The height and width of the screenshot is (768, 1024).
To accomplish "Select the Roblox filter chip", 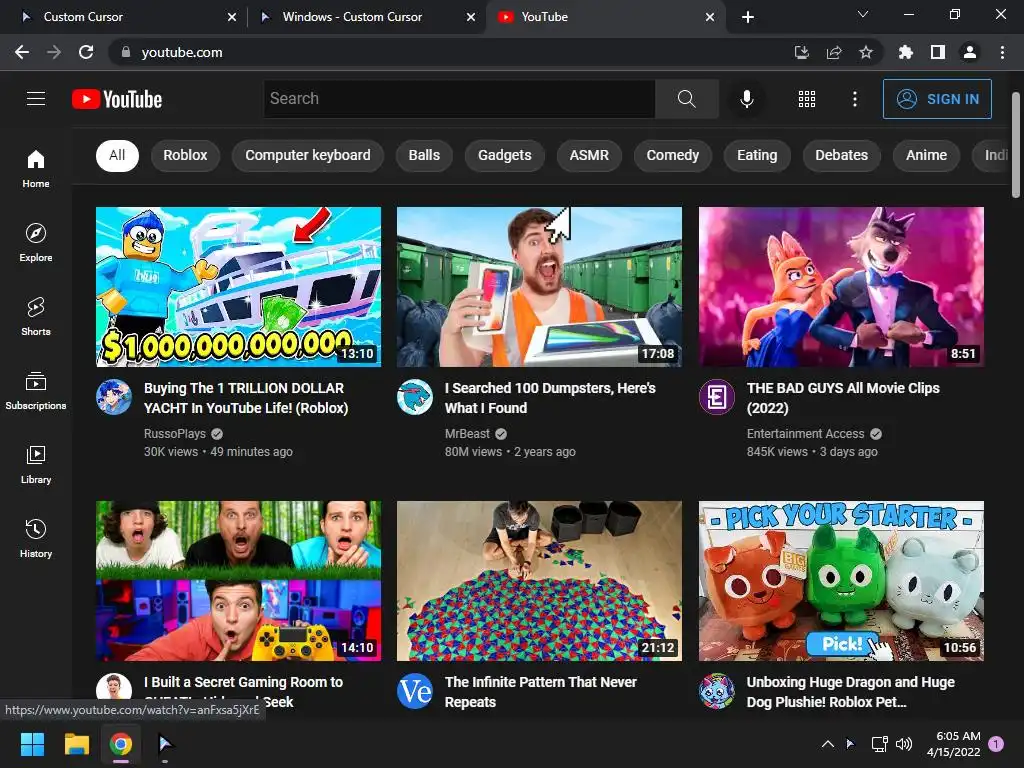I will 185,155.
